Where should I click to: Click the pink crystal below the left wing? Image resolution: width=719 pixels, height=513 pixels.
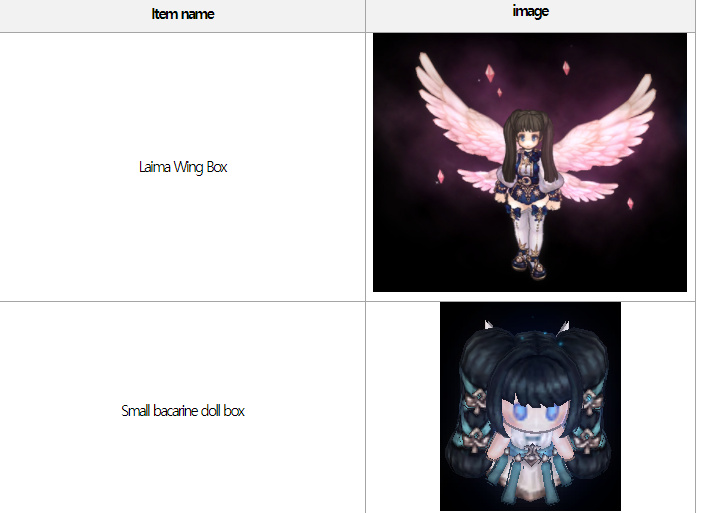[441, 177]
